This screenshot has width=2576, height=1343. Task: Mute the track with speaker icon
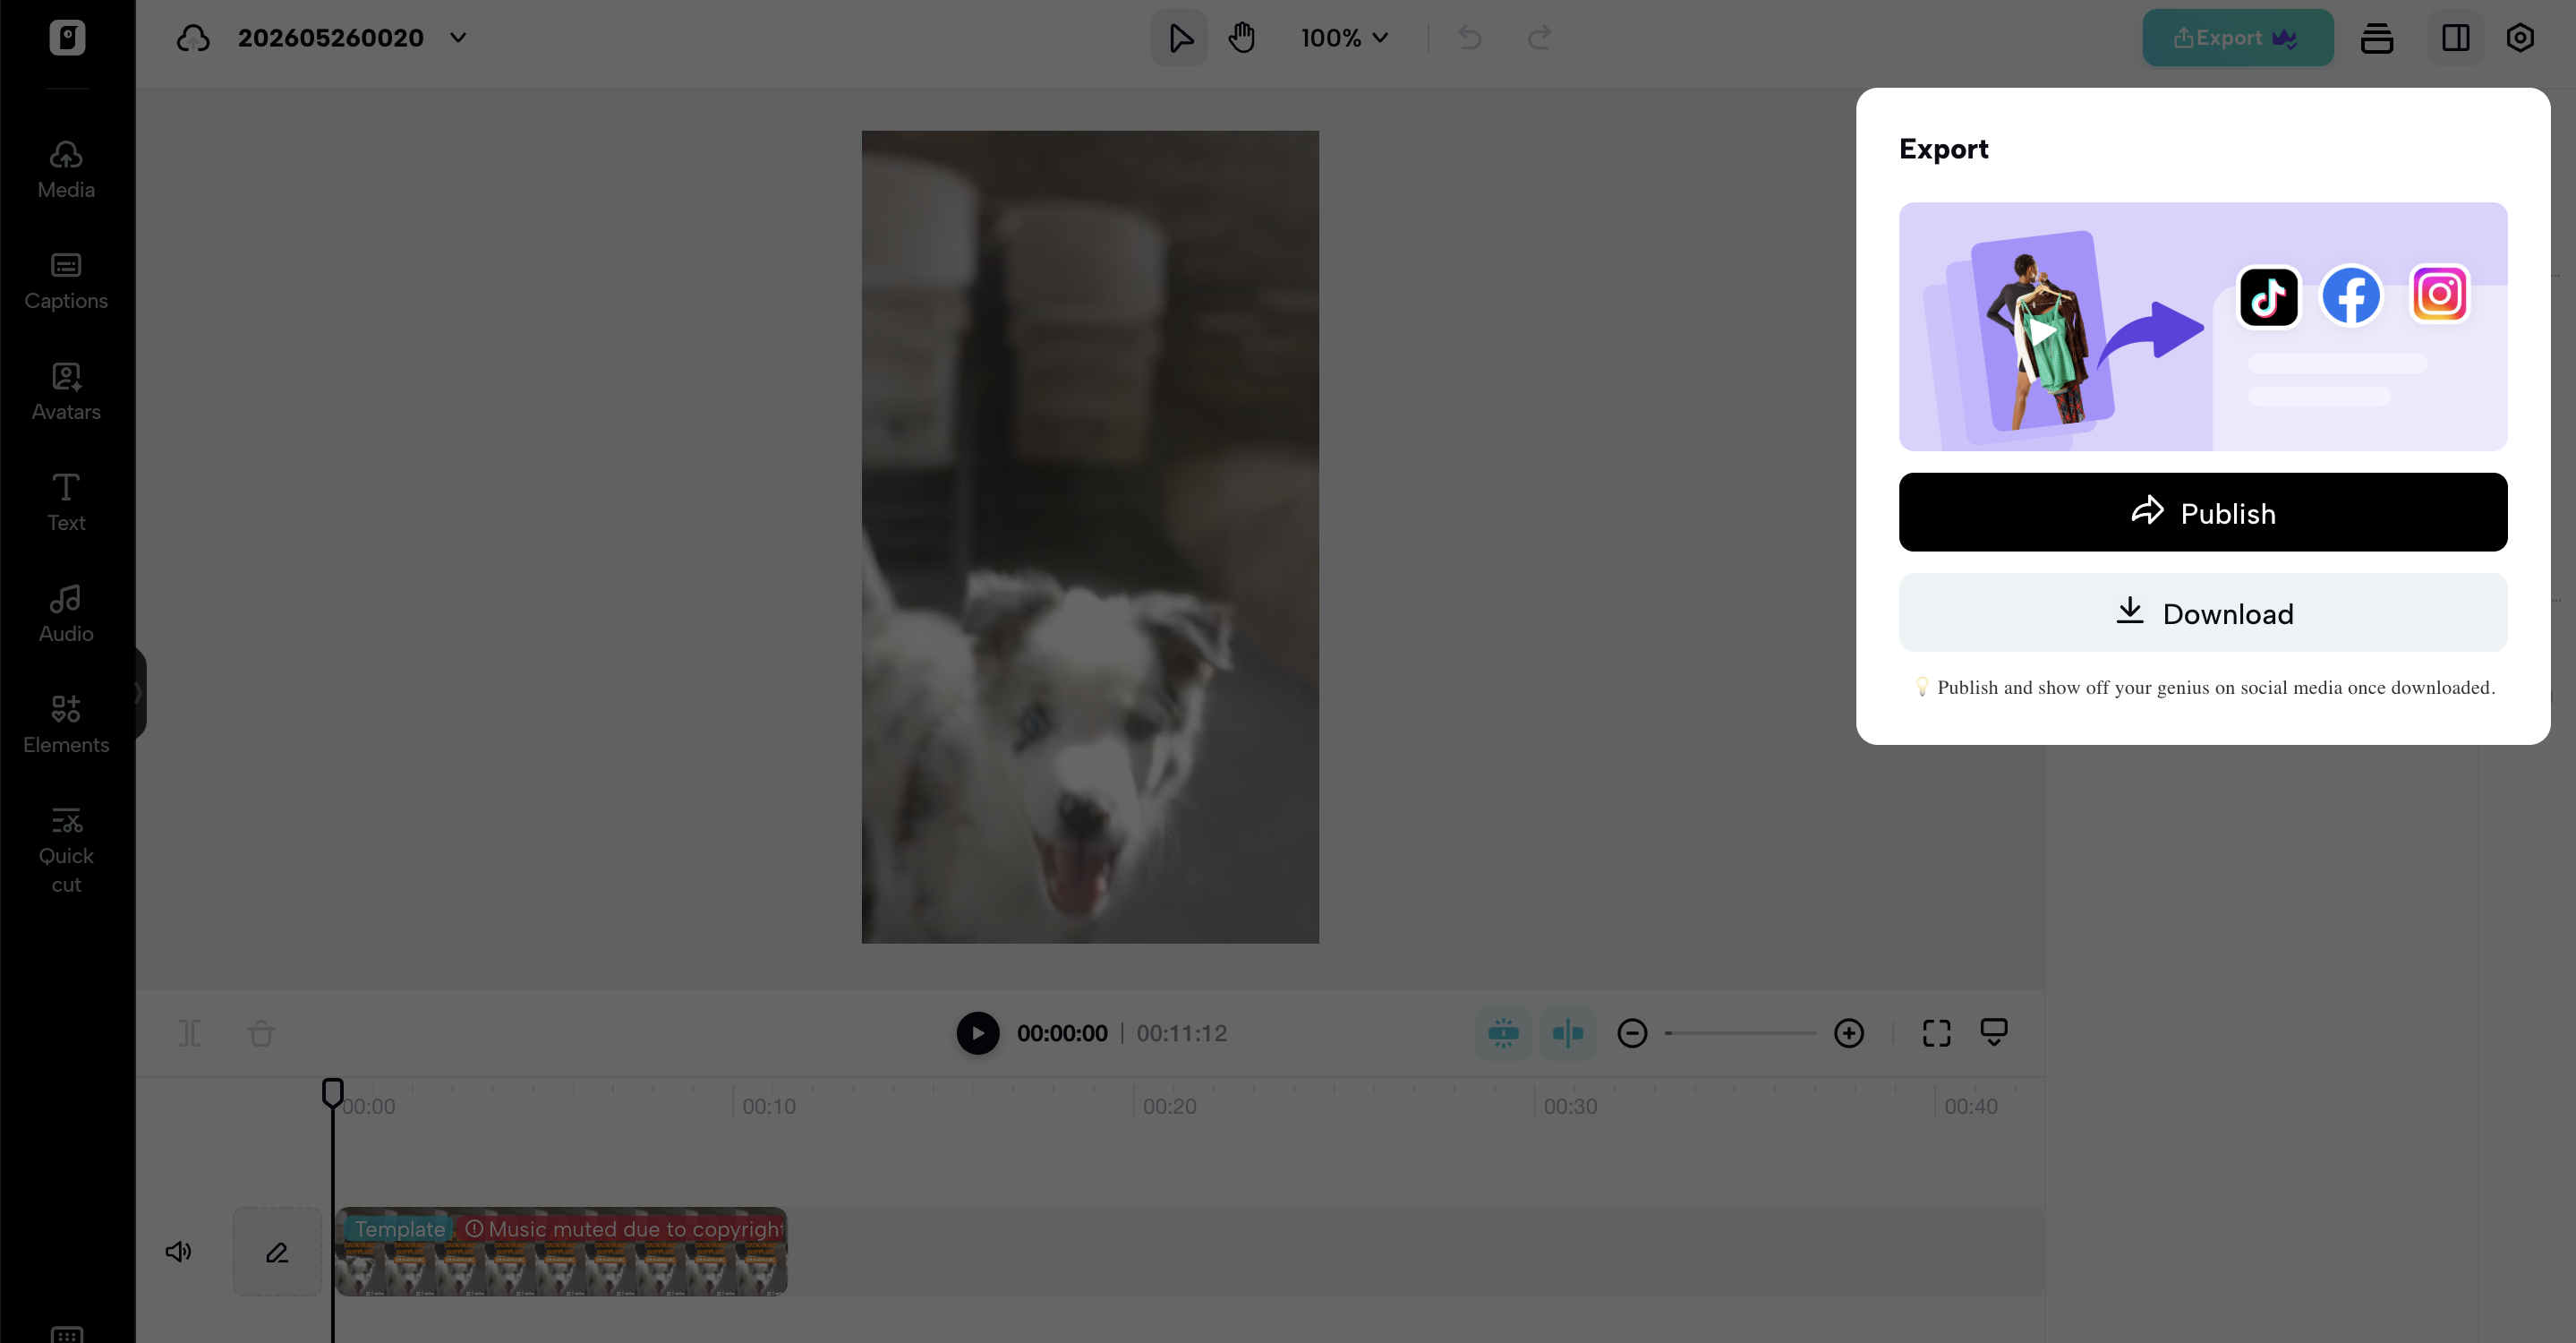coord(178,1251)
